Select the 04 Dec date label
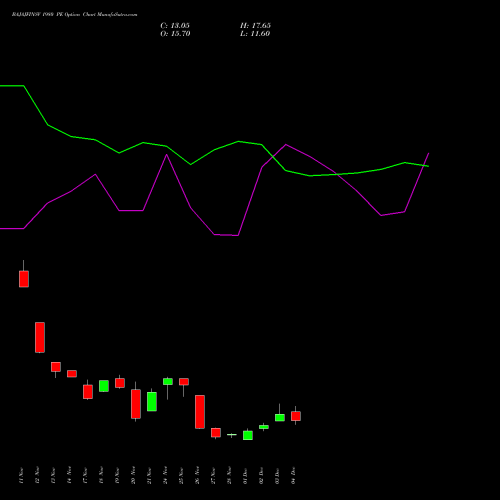 [x=293, y=476]
